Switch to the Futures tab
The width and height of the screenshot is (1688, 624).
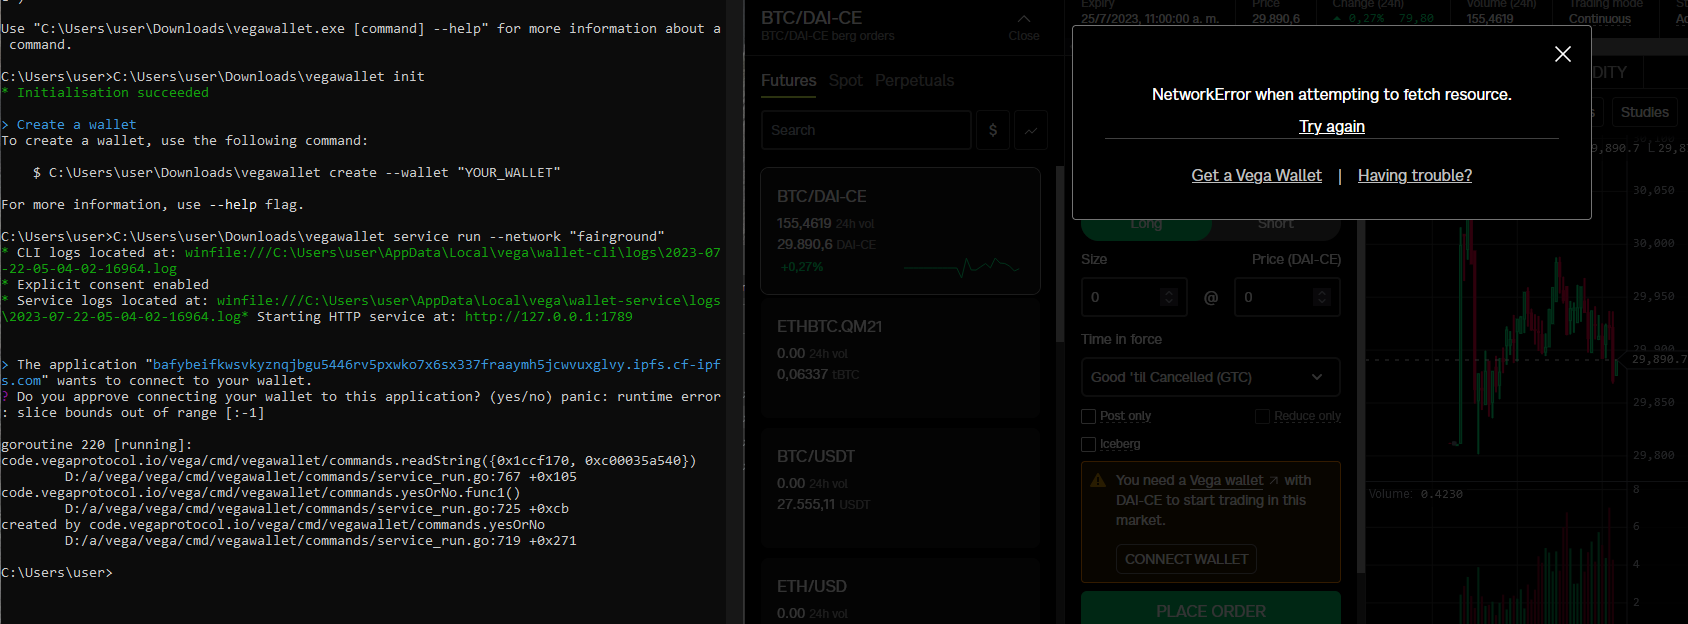[789, 81]
